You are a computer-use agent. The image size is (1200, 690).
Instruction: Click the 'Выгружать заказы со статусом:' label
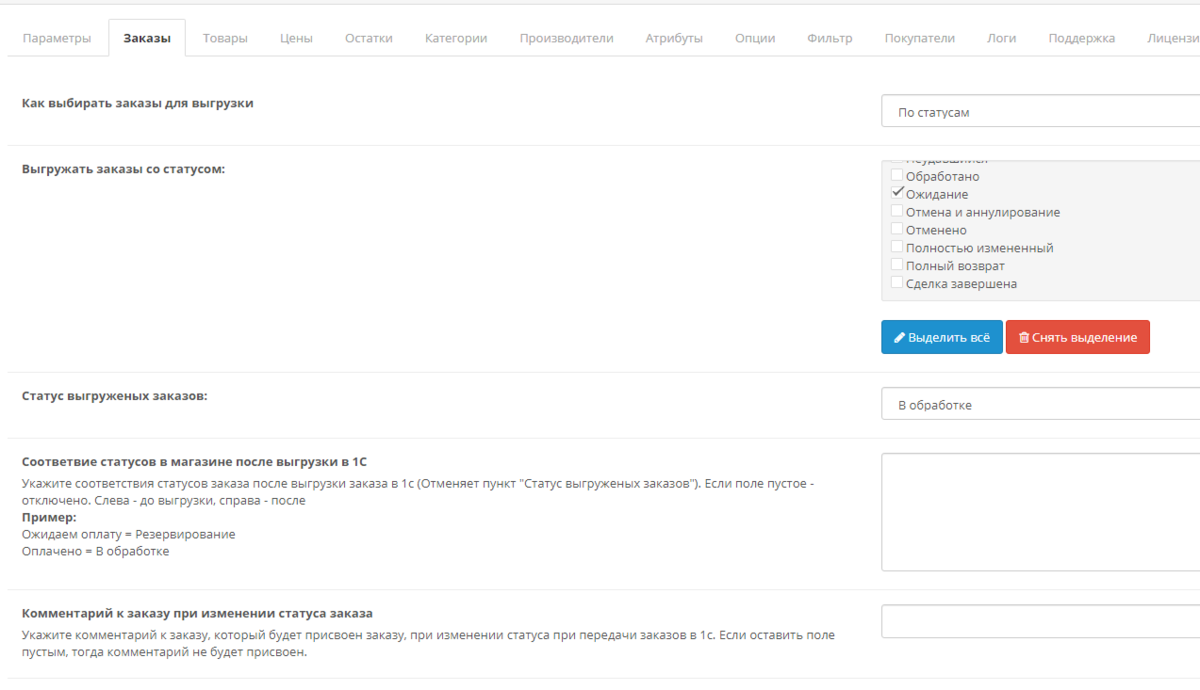[x=124, y=169]
